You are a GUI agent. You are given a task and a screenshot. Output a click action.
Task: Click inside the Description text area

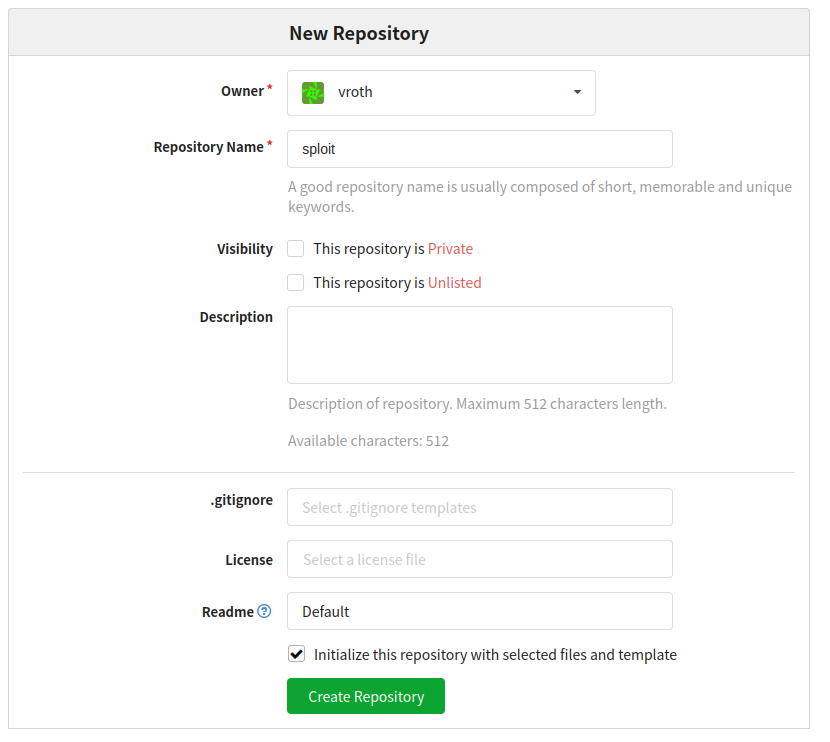coord(480,345)
